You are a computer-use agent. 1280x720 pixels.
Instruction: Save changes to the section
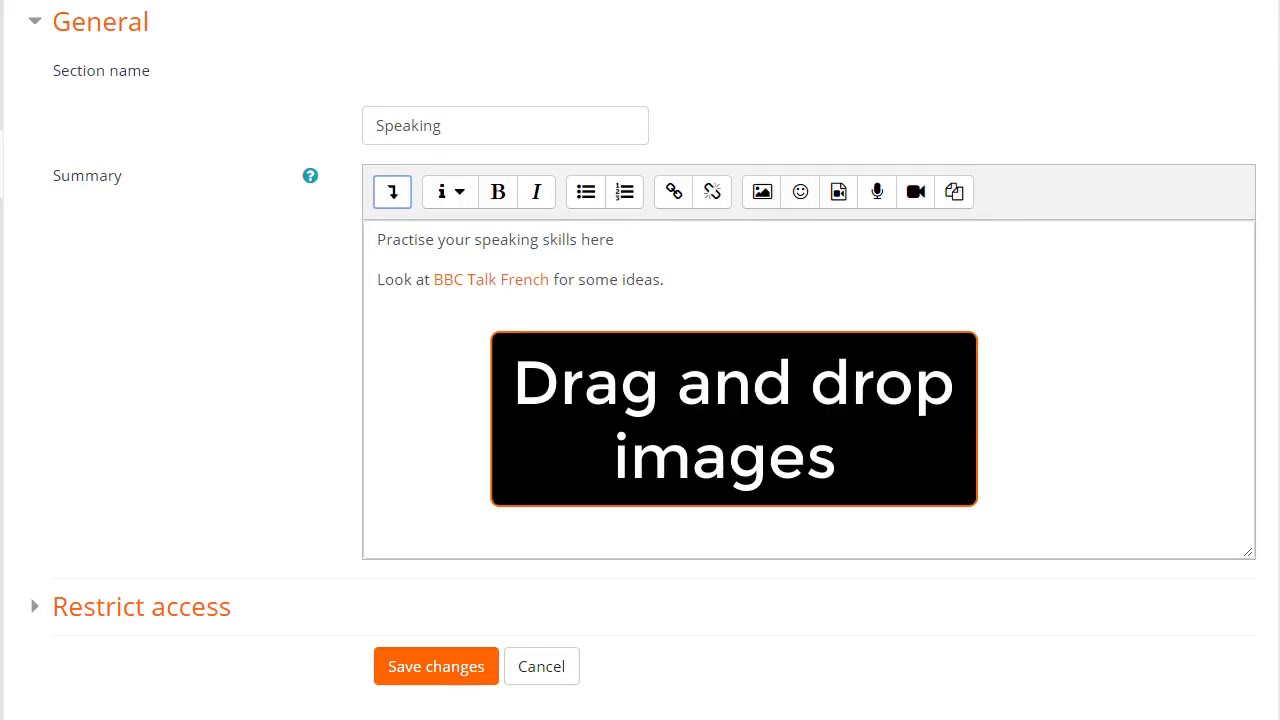pos(436,666)
